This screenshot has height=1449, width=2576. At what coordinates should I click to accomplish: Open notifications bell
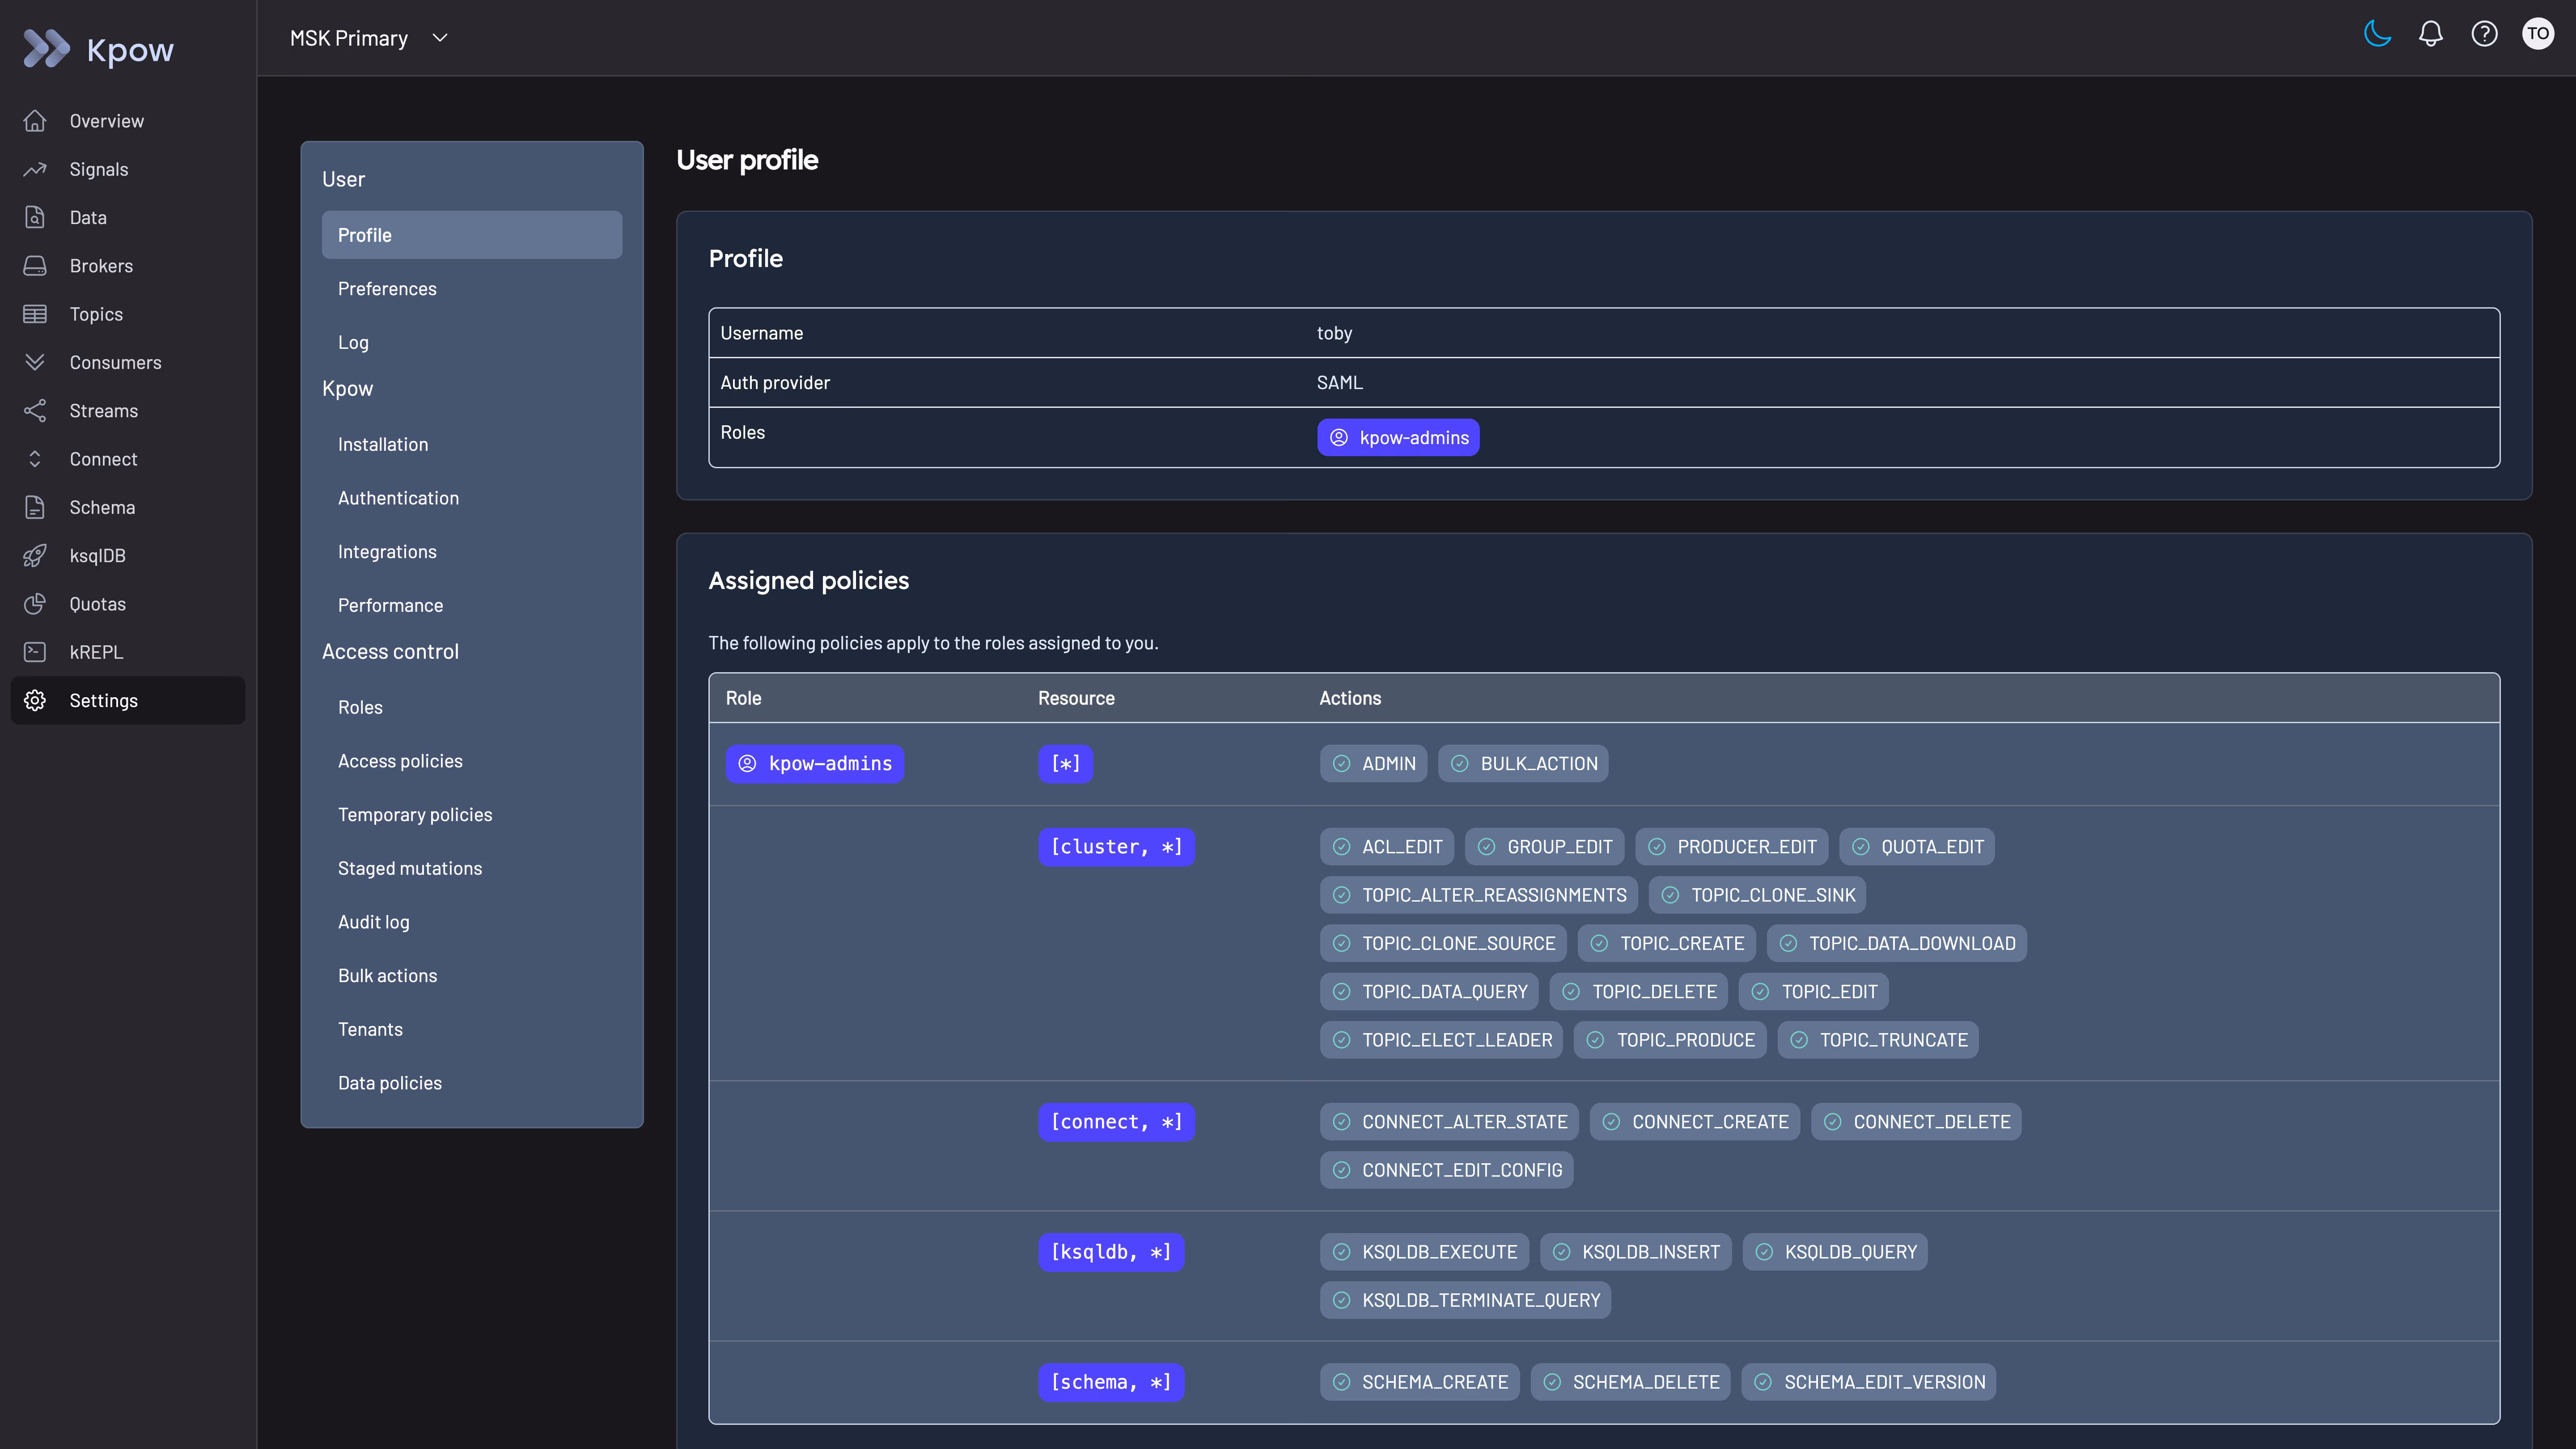(x=2431, y=34)
